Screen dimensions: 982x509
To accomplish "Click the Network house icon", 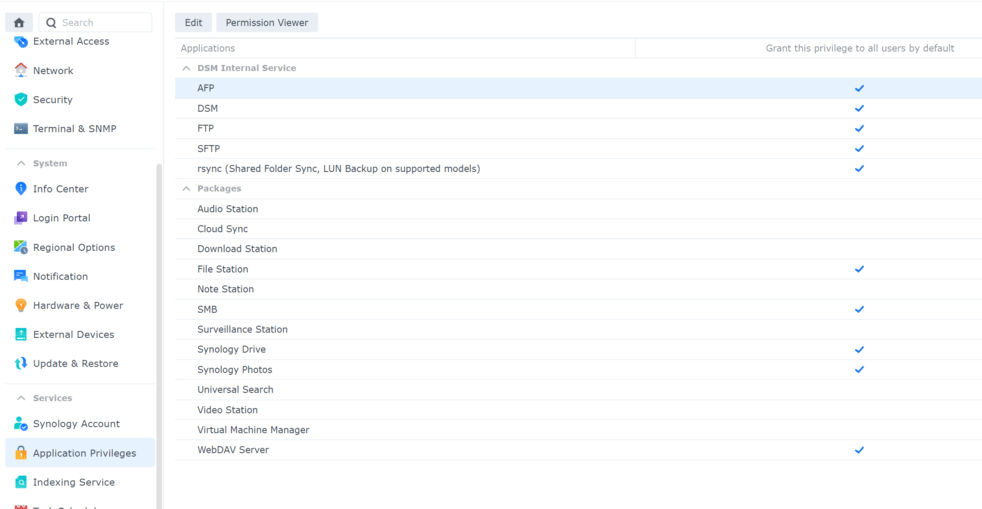I will click(x=21, y=70).
